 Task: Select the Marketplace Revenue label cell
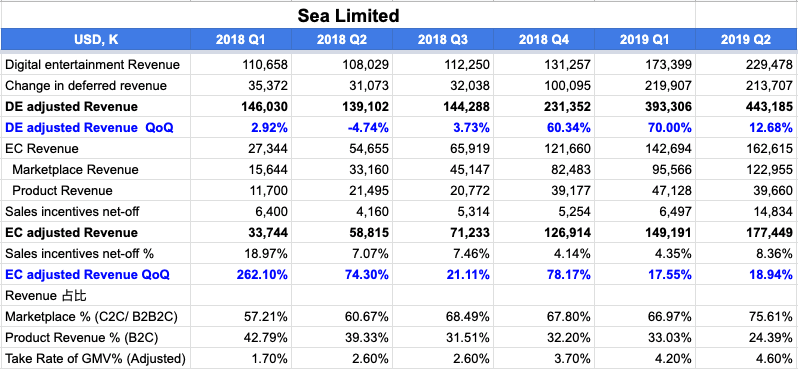tap(96, 169)
